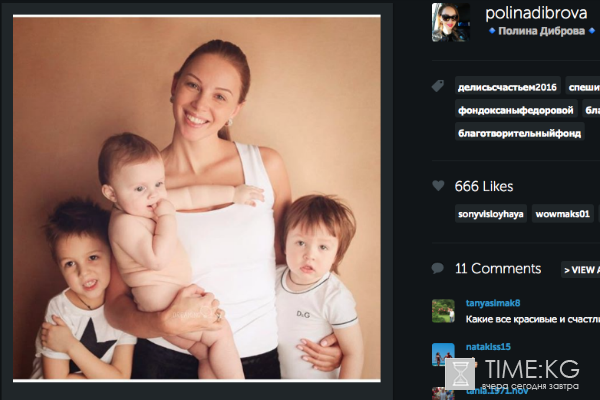
Task: Click the polinadibrova username
Action: tap(536, 13)
